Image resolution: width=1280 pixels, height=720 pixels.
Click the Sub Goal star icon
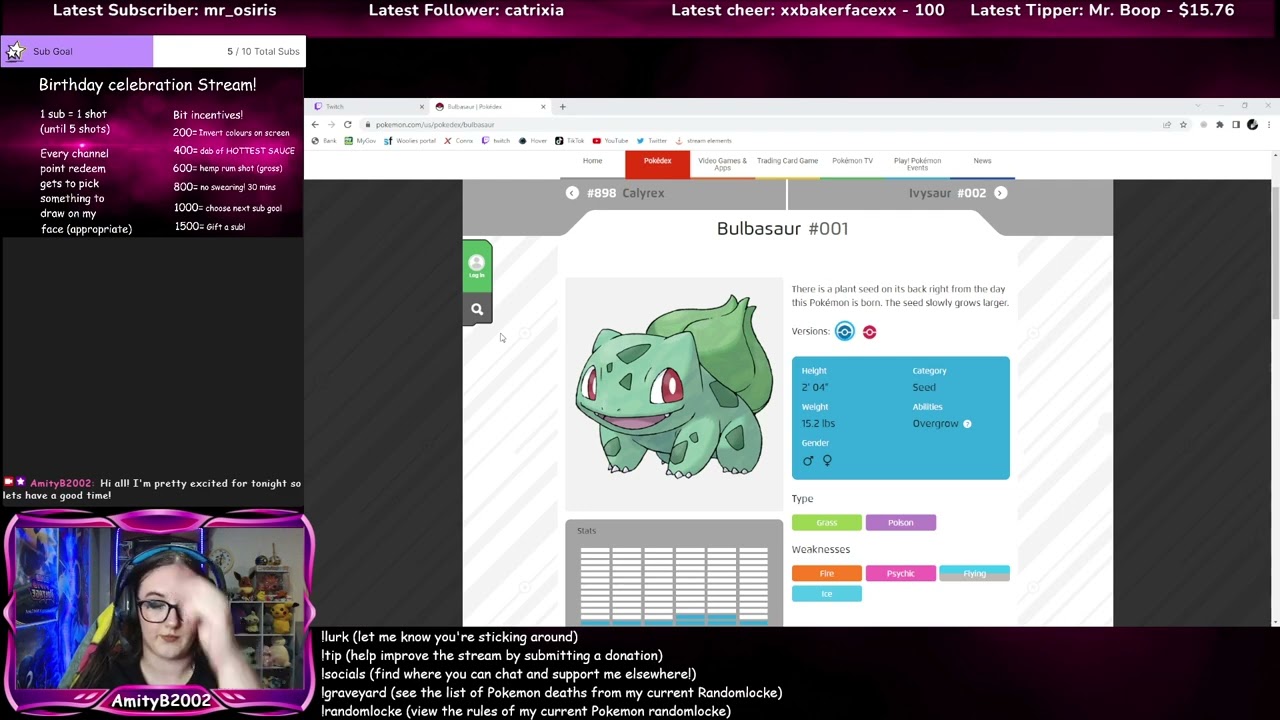pos(14,52)
